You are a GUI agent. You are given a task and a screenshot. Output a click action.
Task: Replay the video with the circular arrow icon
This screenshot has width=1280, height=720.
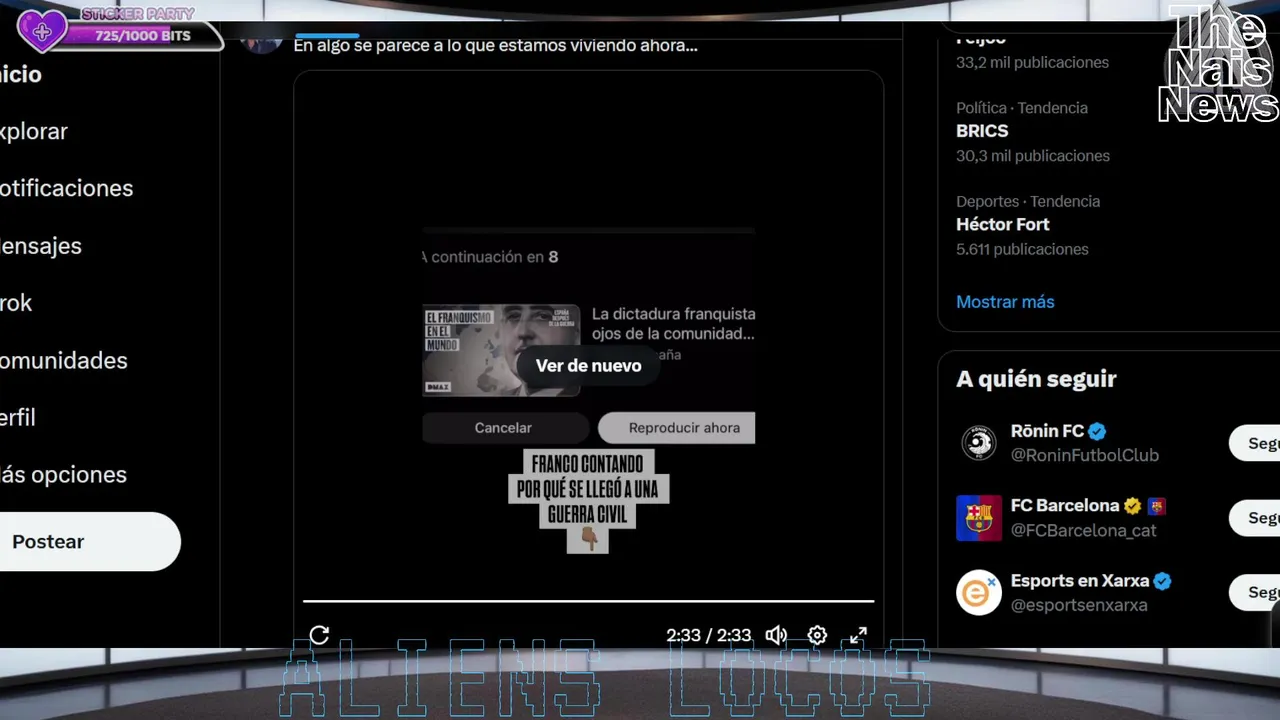pyautogui.click(x=319, y=635)
